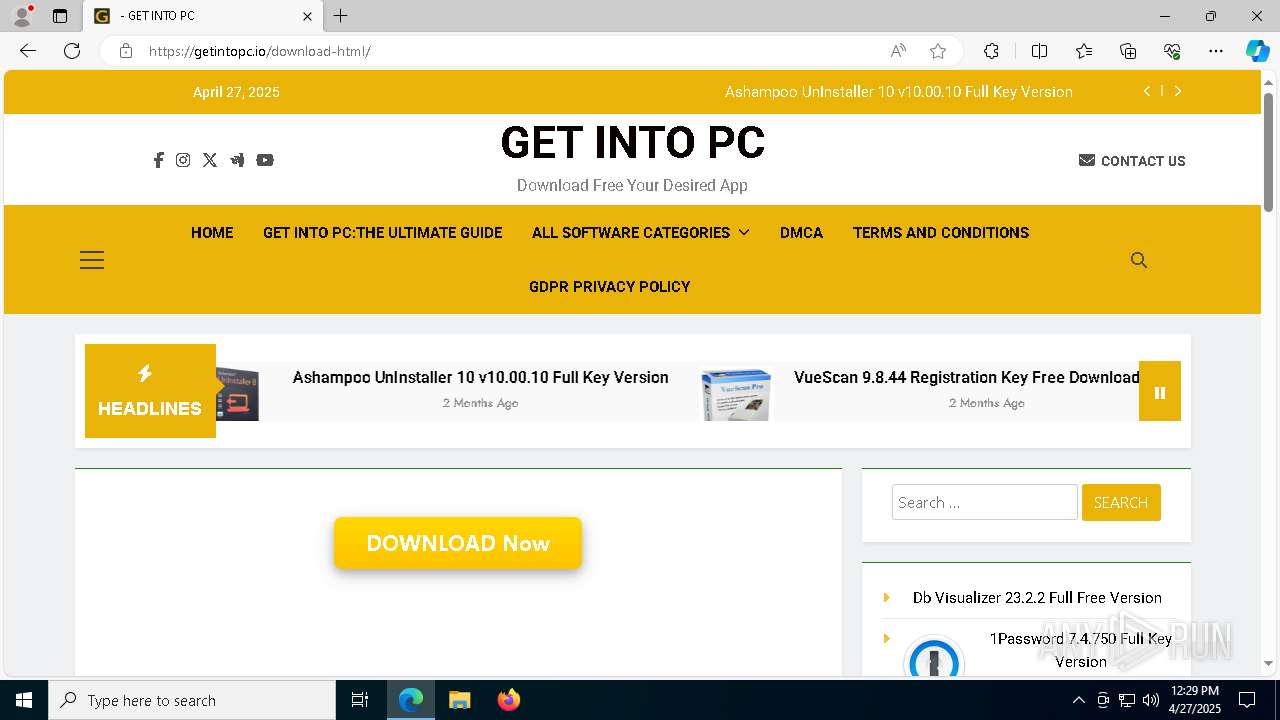Open Collections in Edge toolbar
The image size is (1280, 720).
point(1128,51)
